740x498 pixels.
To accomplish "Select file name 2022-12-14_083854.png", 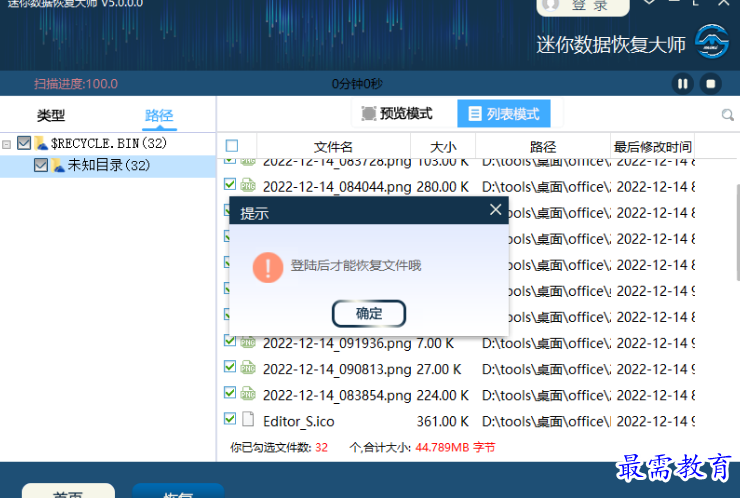I will tap(337, 395).
